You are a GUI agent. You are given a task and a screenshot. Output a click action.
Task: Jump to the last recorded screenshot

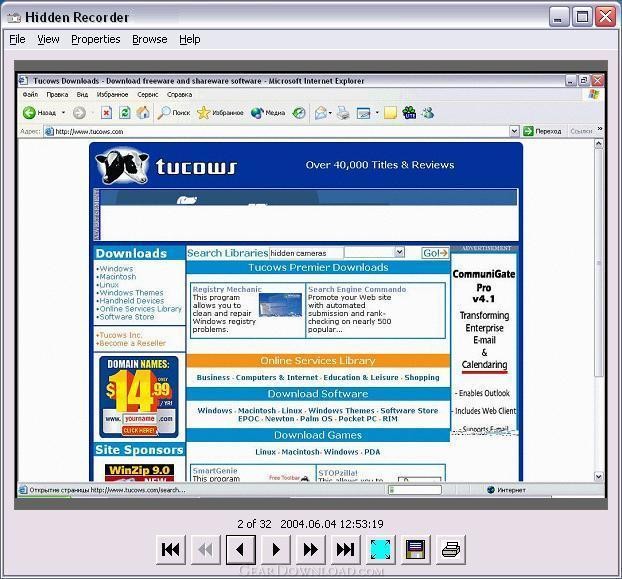coord(345,549)
